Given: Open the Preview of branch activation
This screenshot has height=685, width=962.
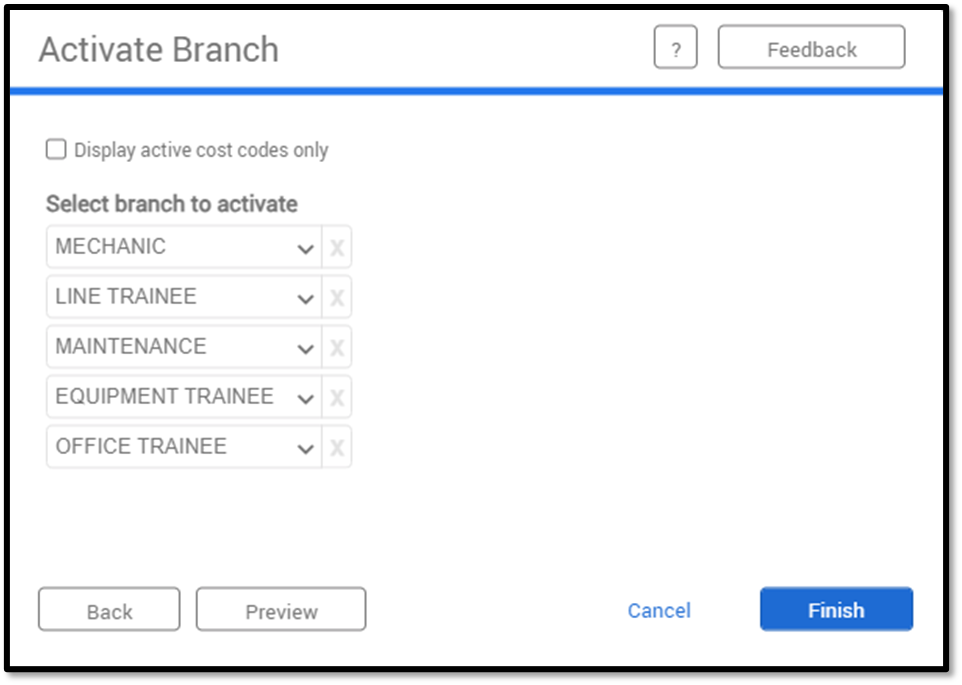Looking at the screenshot, I should pyautogui.click(x=280, y=609).
